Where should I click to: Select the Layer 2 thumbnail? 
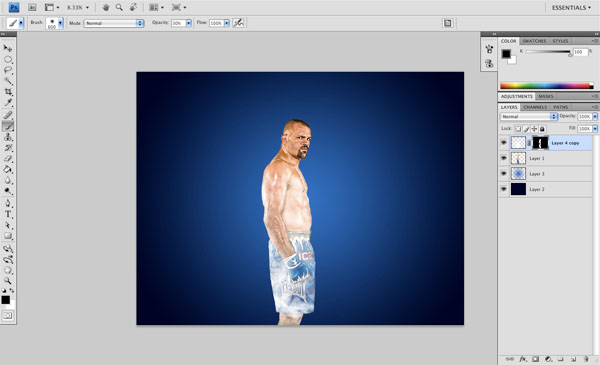click(518, 189)
